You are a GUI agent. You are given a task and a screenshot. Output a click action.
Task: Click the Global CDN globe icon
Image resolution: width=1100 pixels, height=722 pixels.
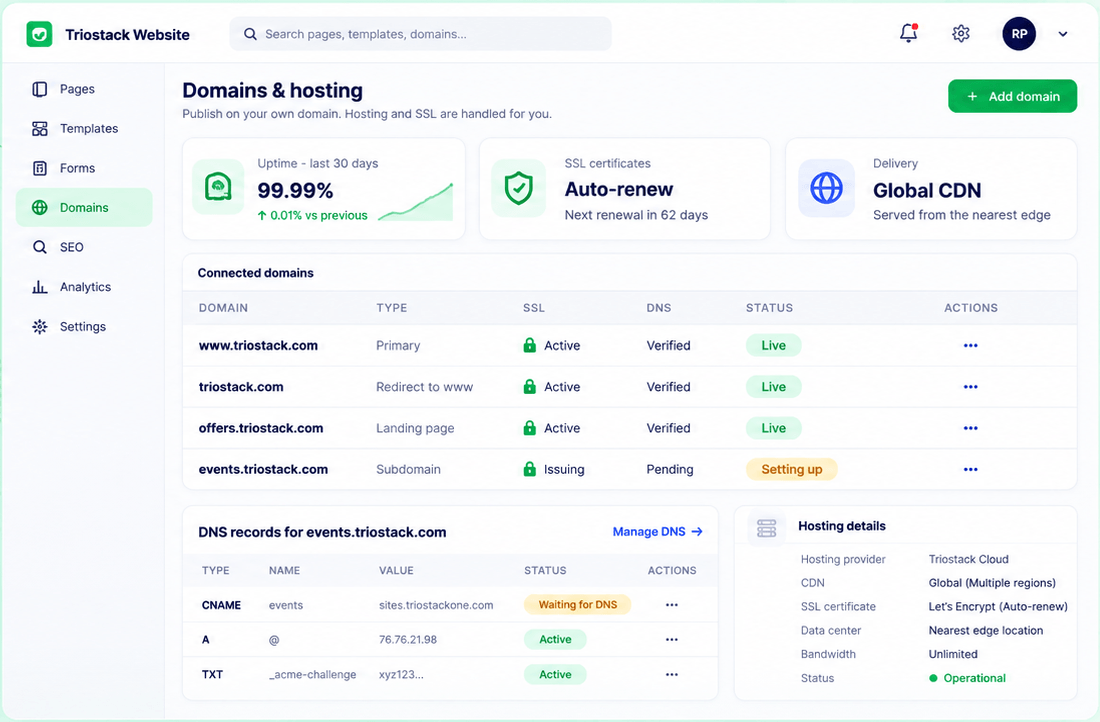tap(826, 187)
